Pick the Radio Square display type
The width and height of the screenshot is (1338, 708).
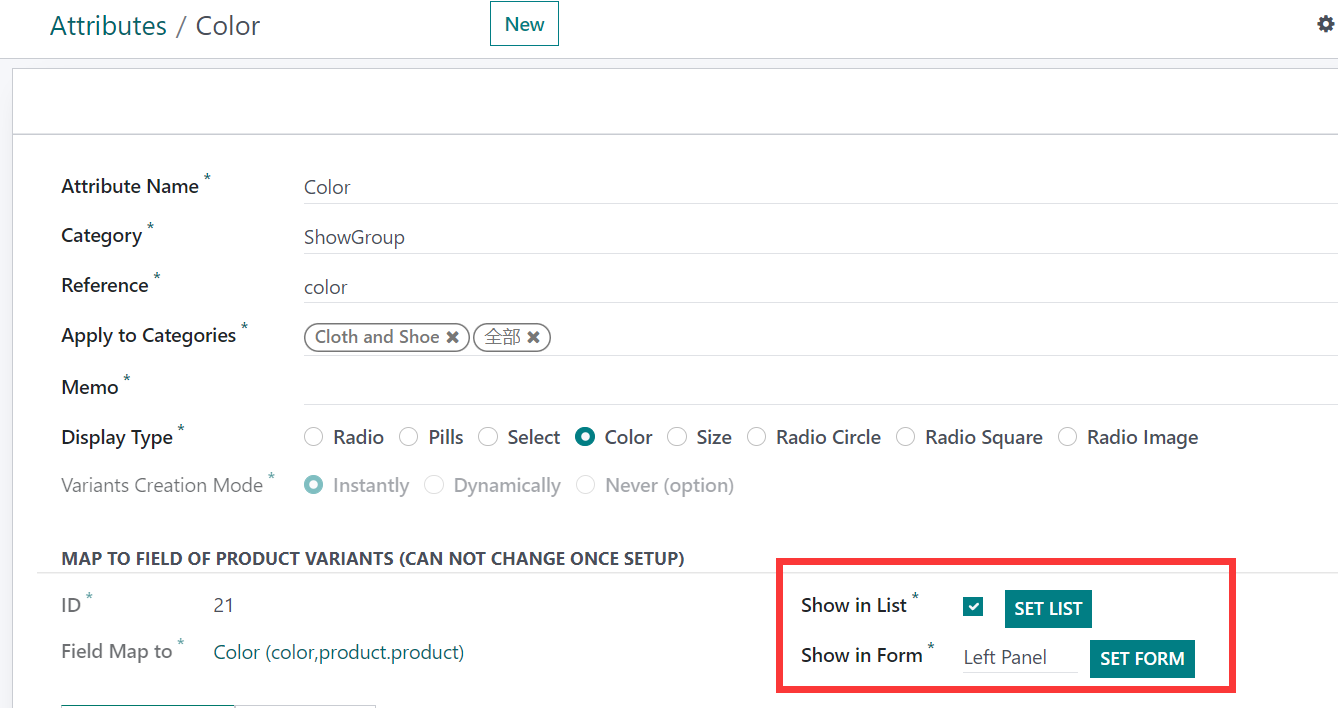(x=905, y=437)
